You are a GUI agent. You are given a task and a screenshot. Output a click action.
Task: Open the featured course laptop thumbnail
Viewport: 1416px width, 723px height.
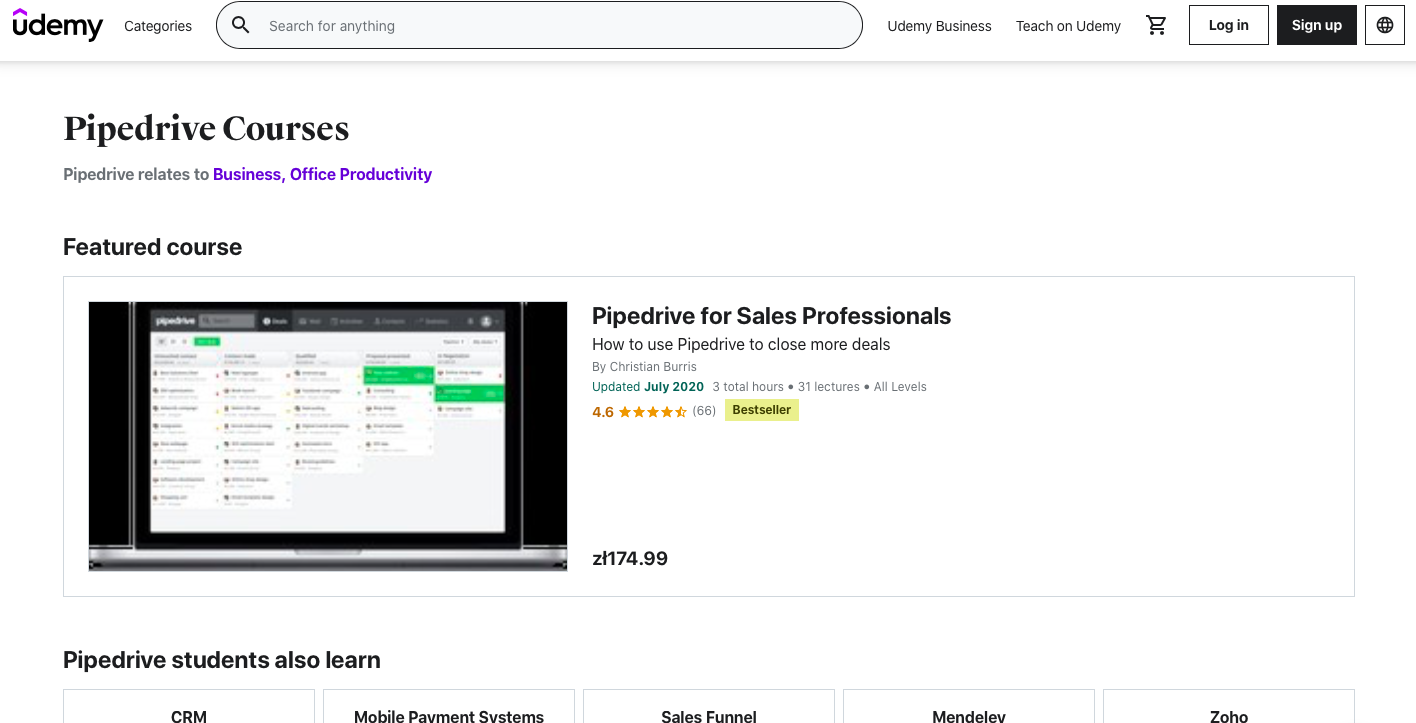click(x=328, y=436)
